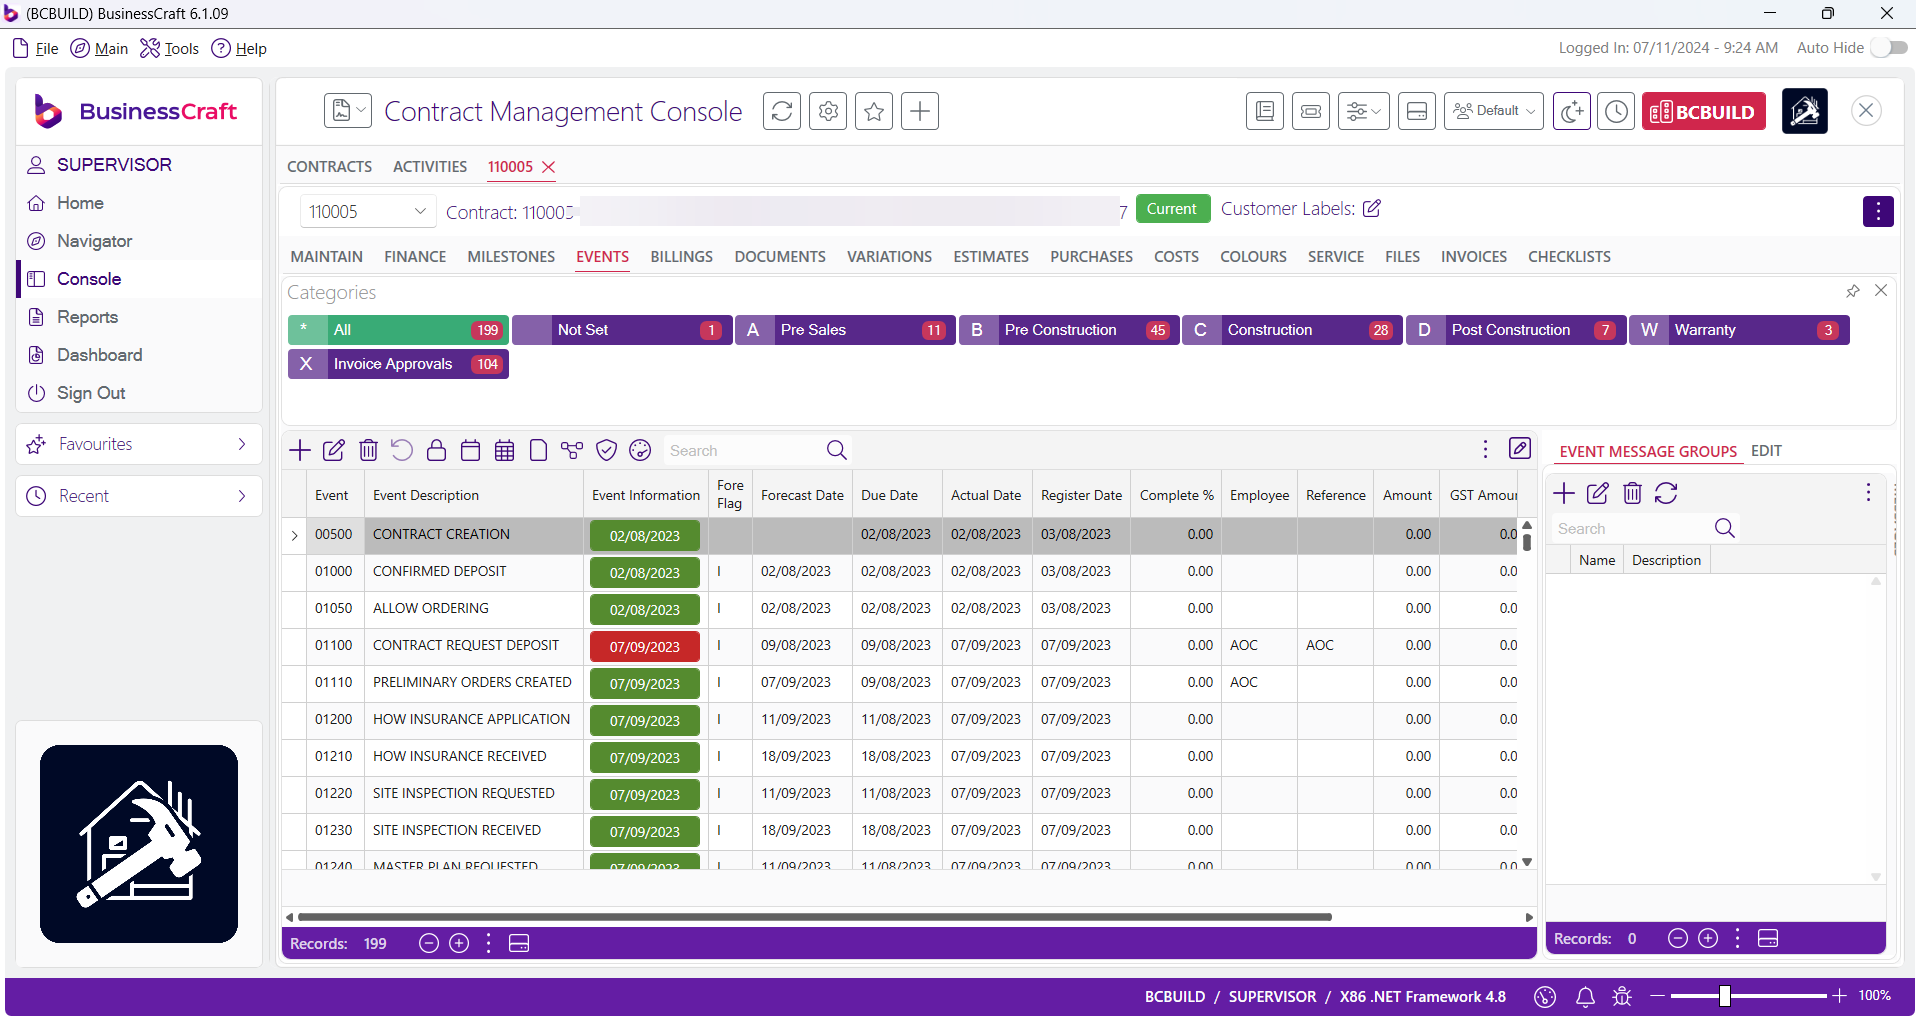Add new event message group plus icon
This screenshot has height=1018, width=1916.
[1564, 493]
